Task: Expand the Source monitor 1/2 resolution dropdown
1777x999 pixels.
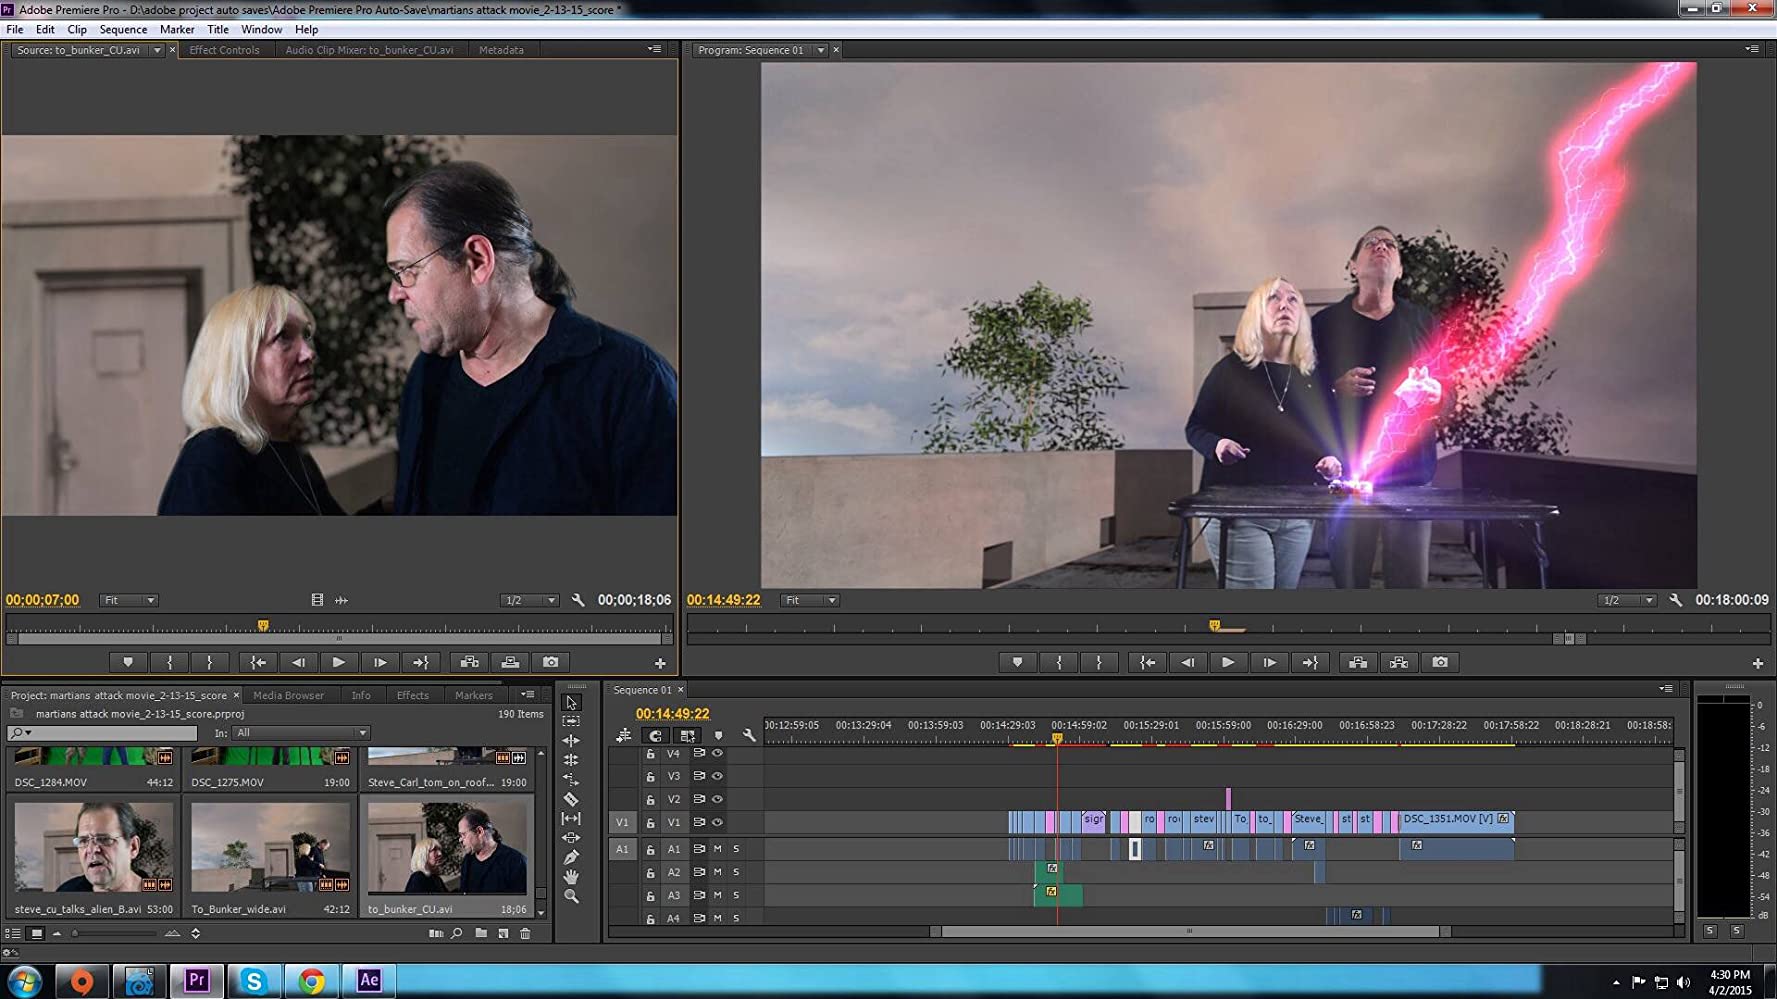Action: 529,600
